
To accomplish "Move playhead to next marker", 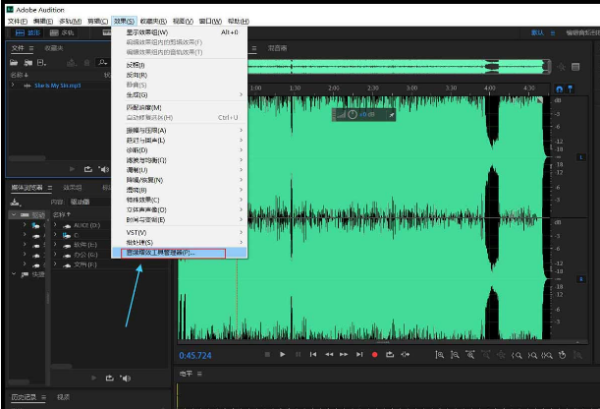I will pos(359,355).
